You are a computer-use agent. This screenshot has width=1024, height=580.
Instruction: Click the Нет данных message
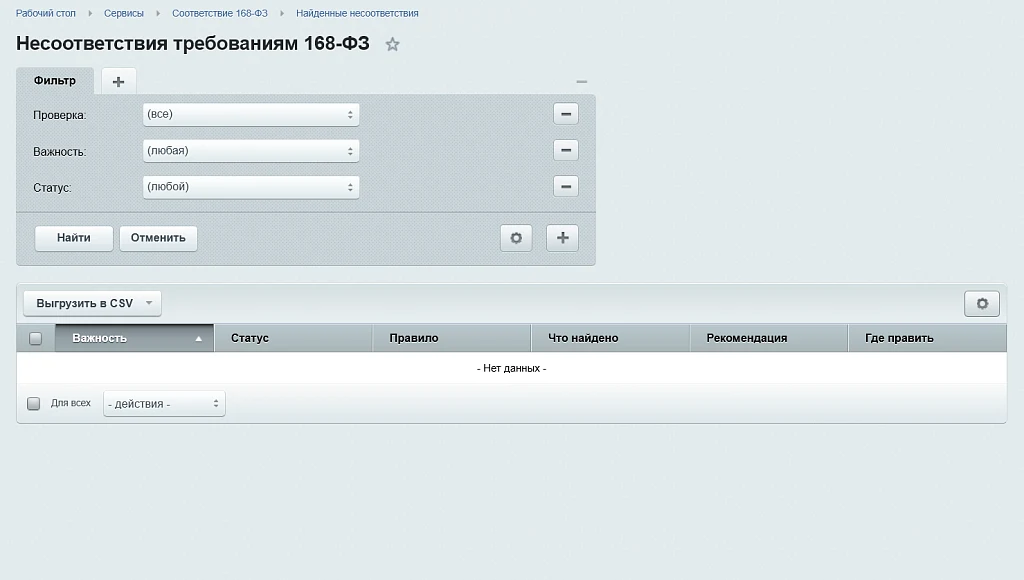click(x=511, y=368)
